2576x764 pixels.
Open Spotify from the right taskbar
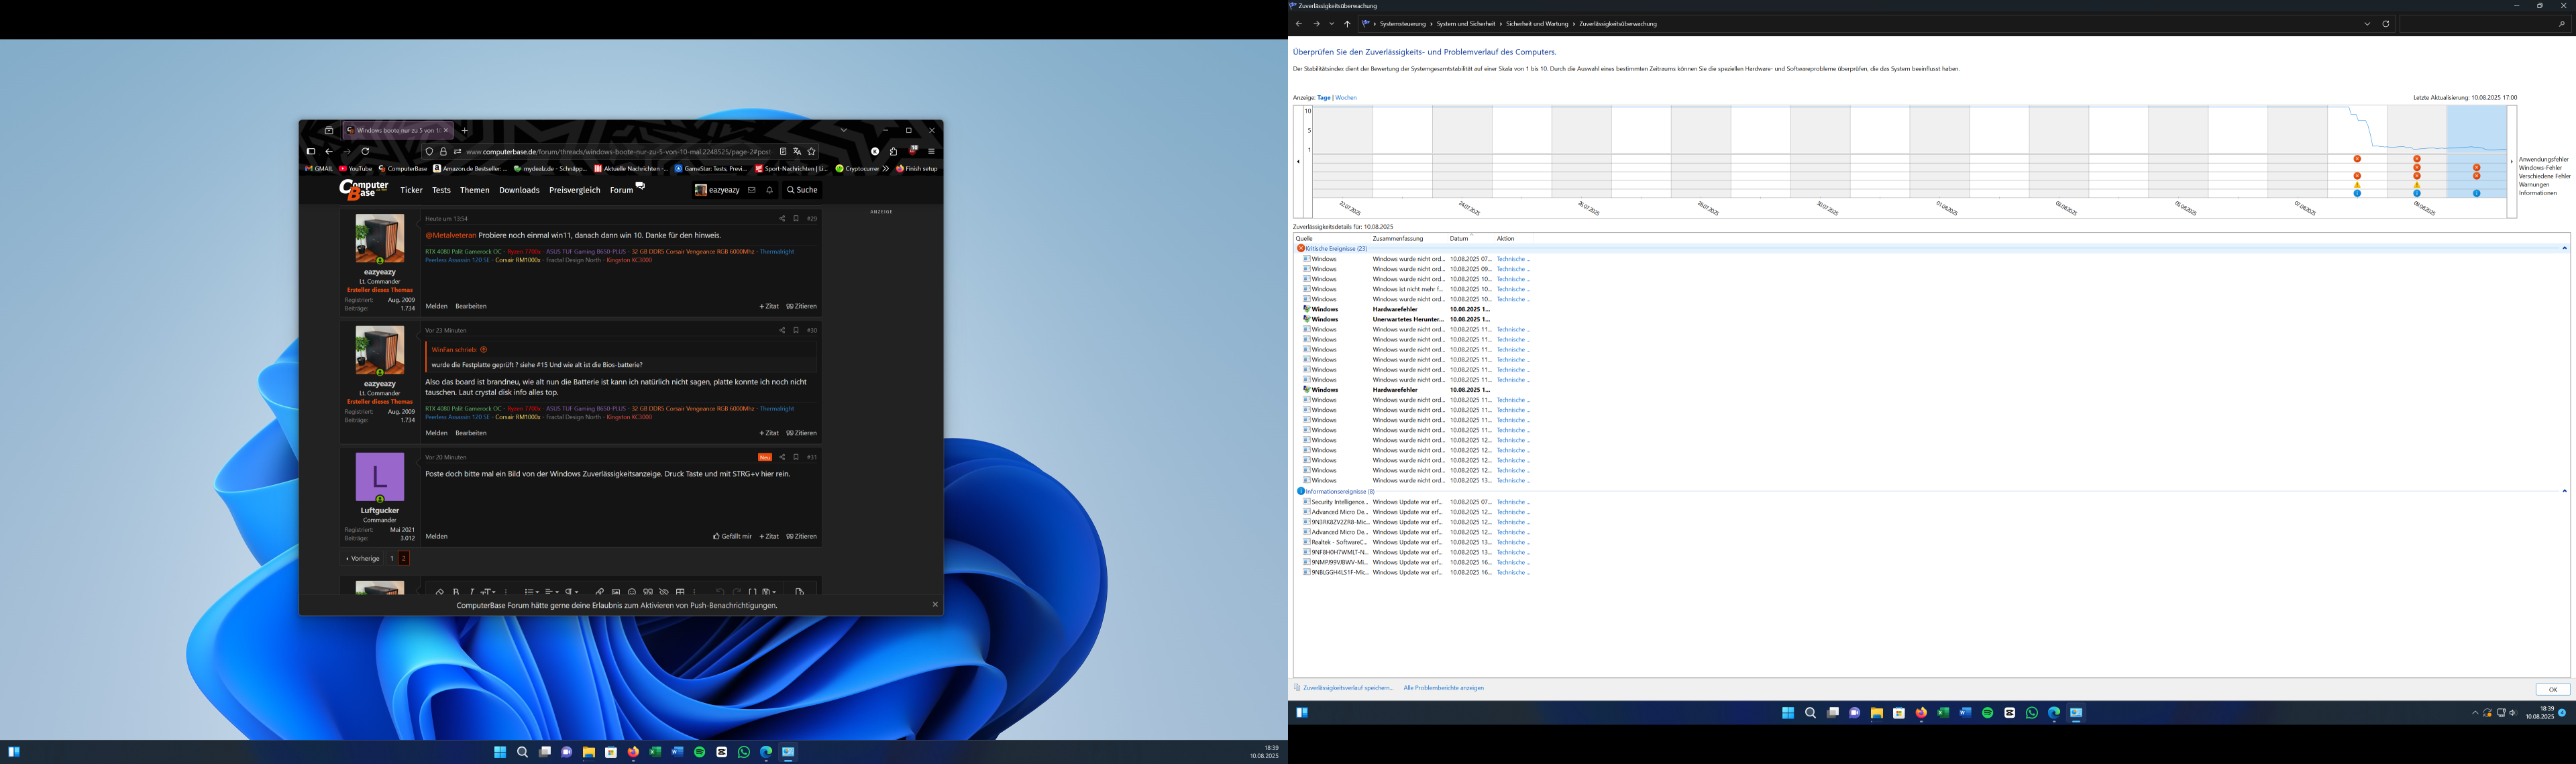[1987, 713]
